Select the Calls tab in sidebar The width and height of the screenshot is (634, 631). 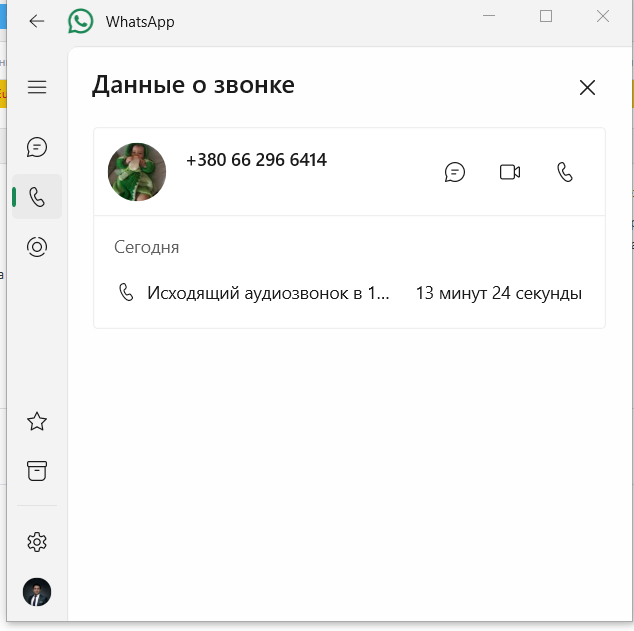click(x=37, y=197)
